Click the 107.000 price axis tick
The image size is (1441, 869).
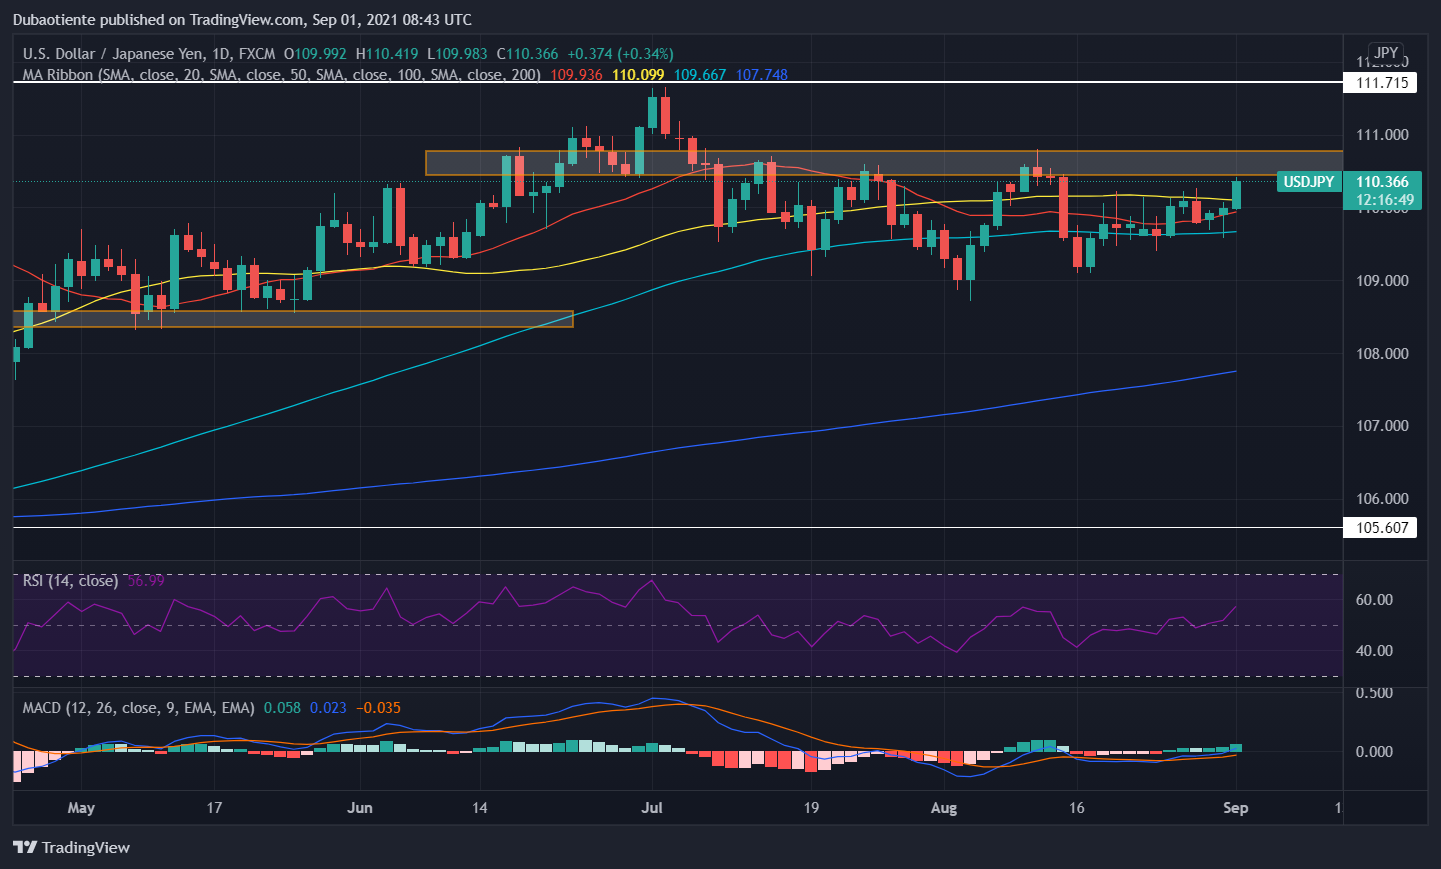[x=1382, y=426]
